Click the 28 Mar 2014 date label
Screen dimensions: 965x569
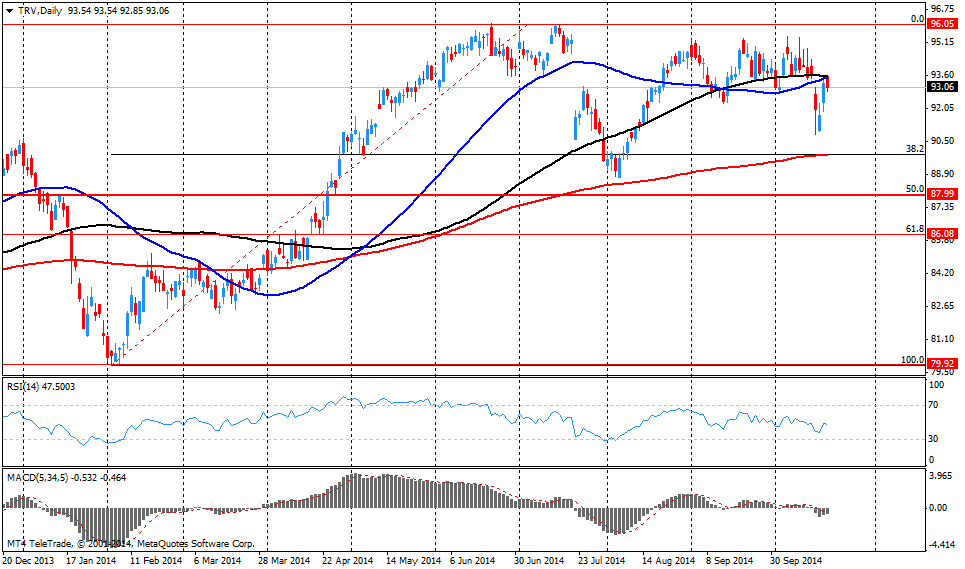pyautogui.click(x=284, y=560)
